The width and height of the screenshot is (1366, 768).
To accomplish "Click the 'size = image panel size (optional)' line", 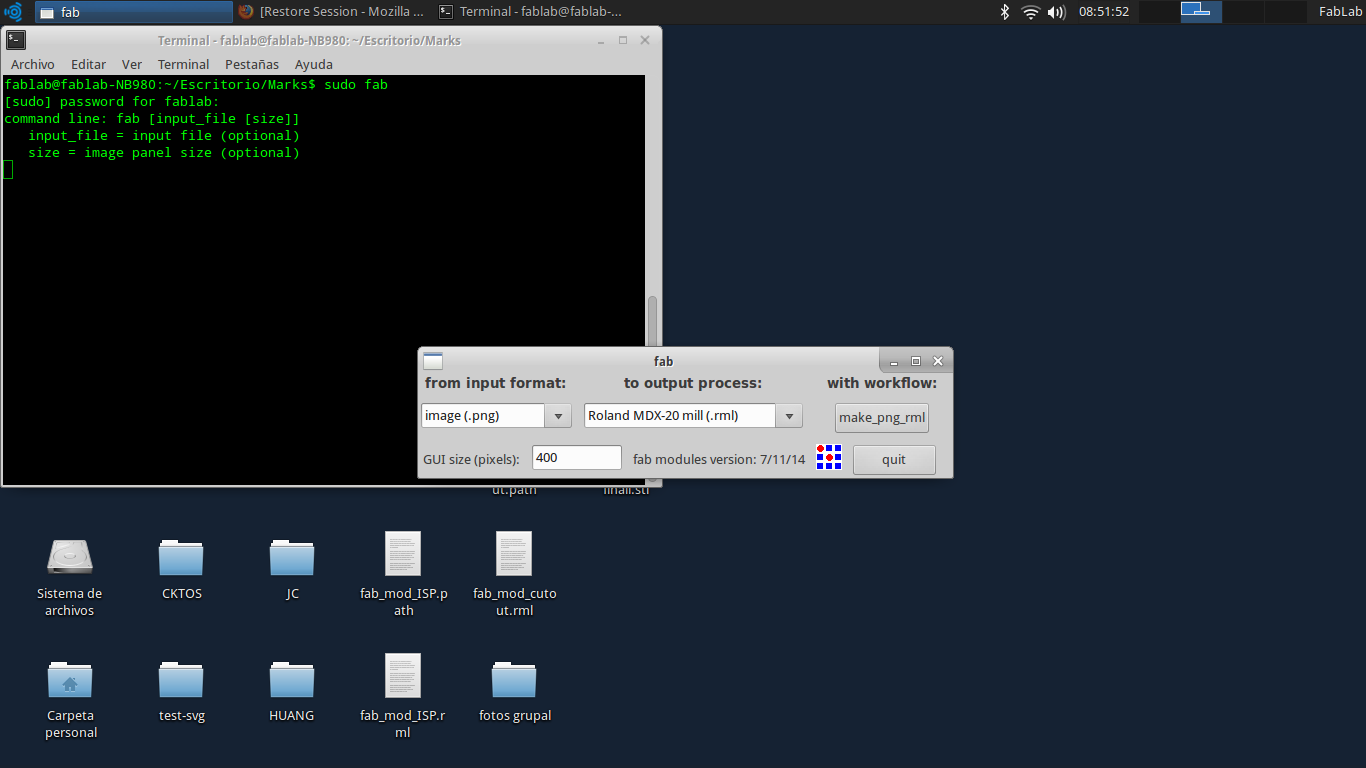I will [x=164, y=152].
